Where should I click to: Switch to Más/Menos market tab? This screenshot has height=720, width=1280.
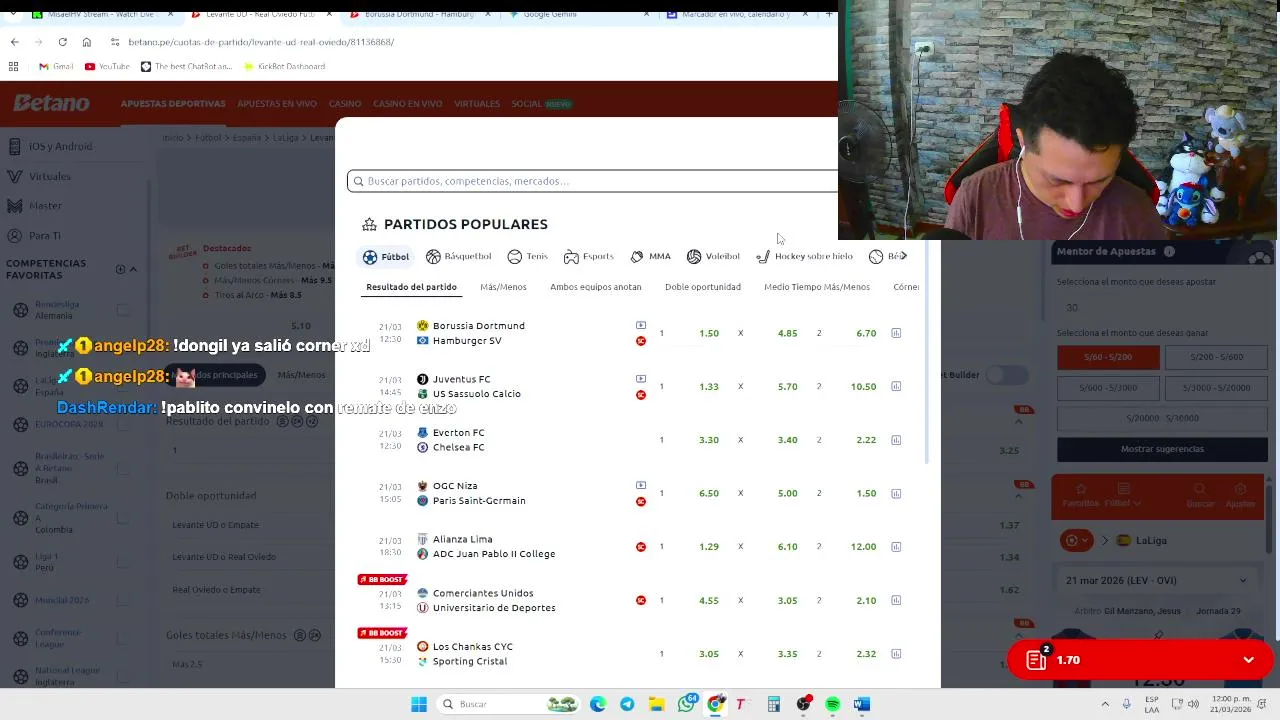pyautogui.click(x=503, y=287)
